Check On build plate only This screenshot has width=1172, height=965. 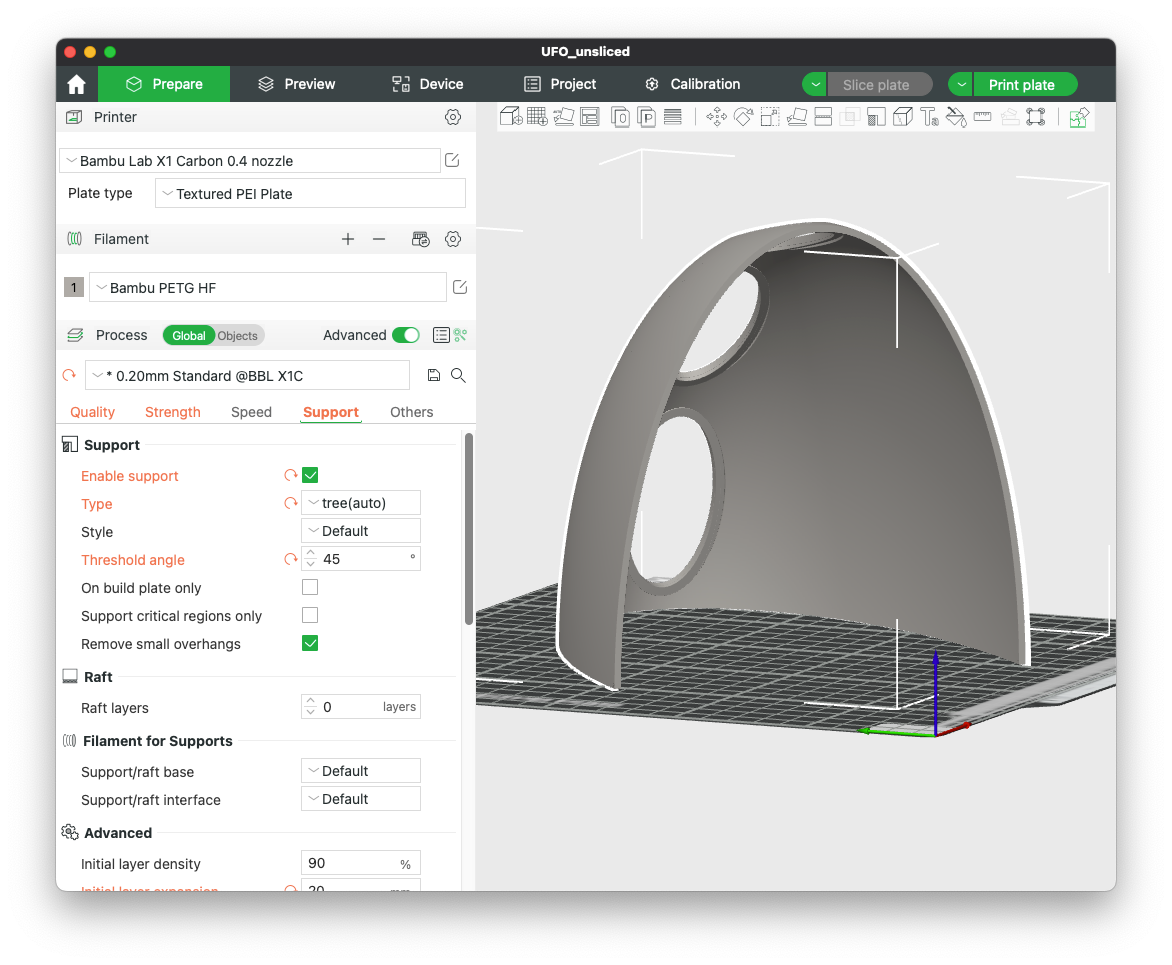click(310, 588)
